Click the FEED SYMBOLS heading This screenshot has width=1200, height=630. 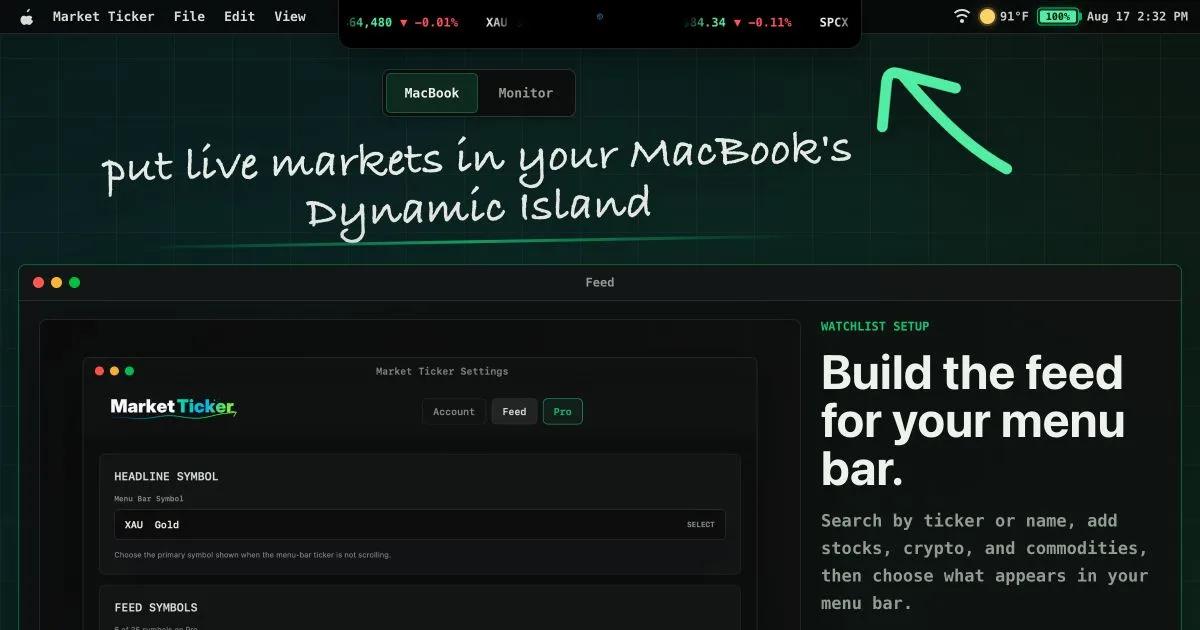pyautogui.click(x=156, y=608)
